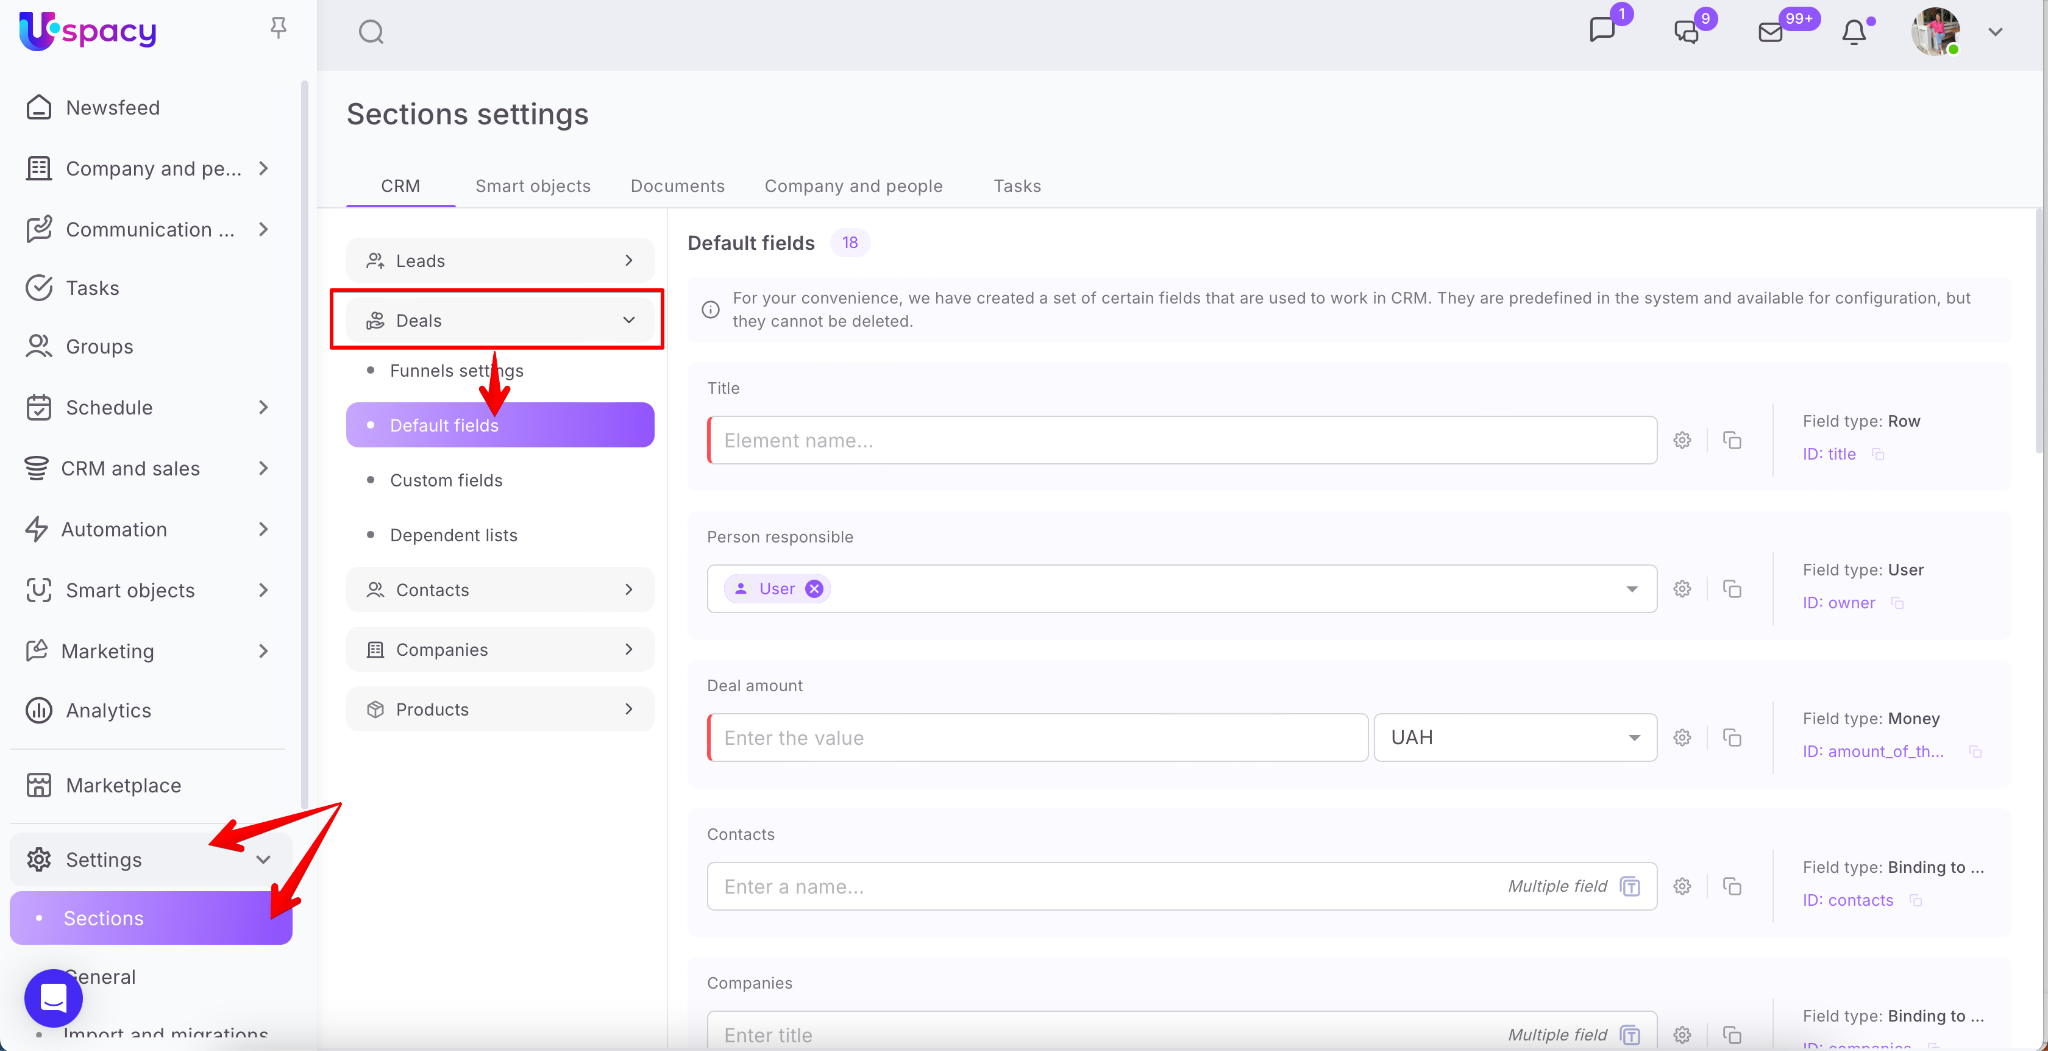This screenshot has width=2048, height=1051.
Task: Switch to the Documents tab
Action: (x=677, y=186)
